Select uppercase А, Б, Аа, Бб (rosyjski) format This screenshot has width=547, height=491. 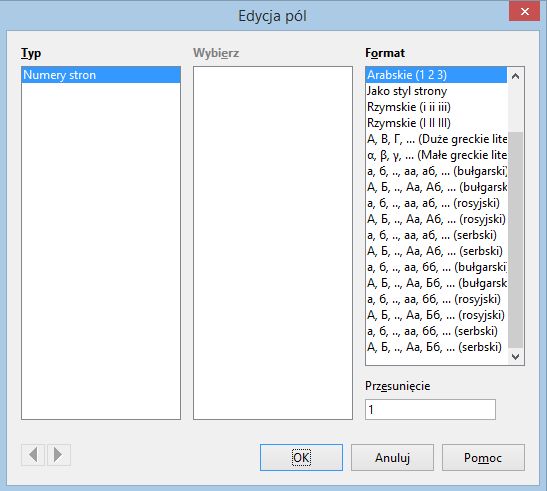click(x=436, y=315)
